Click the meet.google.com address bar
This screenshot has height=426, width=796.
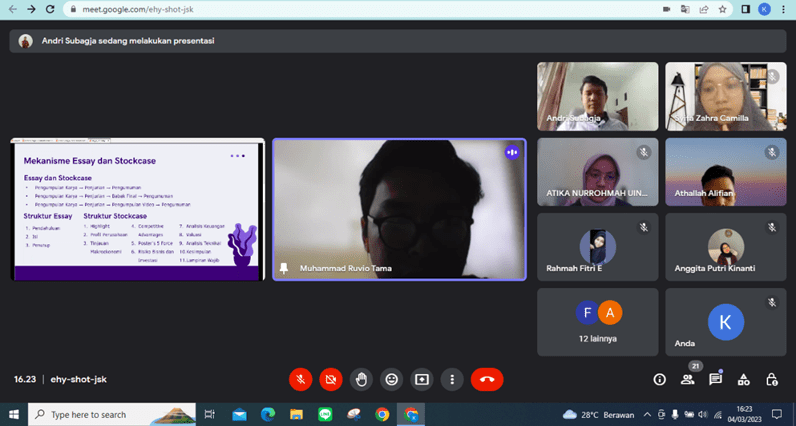300,9
